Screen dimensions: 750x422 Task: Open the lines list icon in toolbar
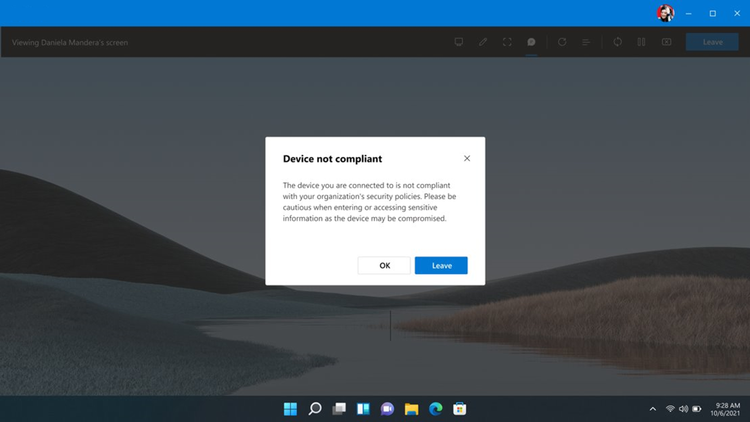click(586, 42)
